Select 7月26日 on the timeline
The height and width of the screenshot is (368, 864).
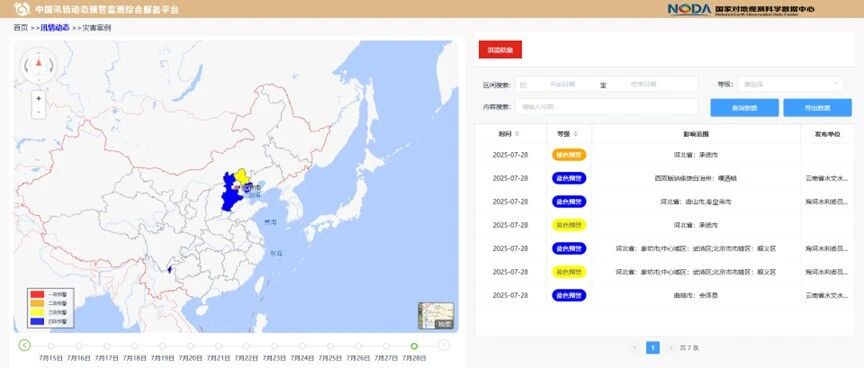coord(358,346)
